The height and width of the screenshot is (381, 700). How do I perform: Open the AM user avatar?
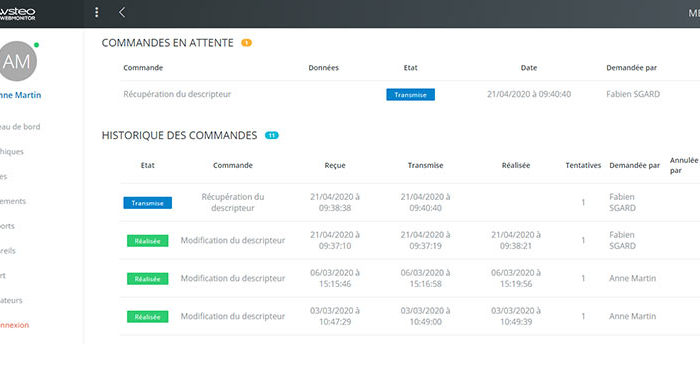18,61
